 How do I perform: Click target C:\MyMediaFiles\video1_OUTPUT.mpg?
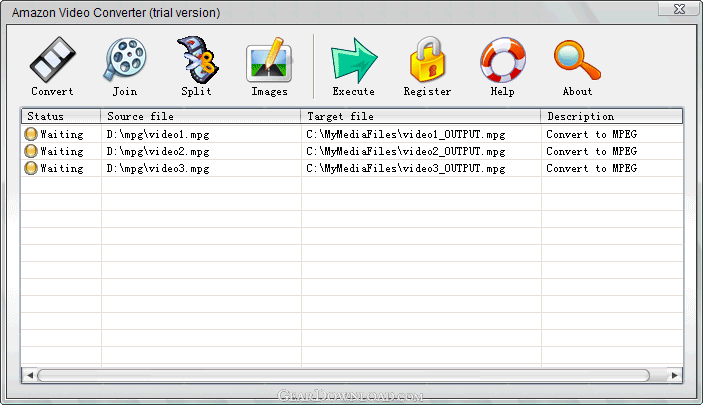tap(406, 135)
